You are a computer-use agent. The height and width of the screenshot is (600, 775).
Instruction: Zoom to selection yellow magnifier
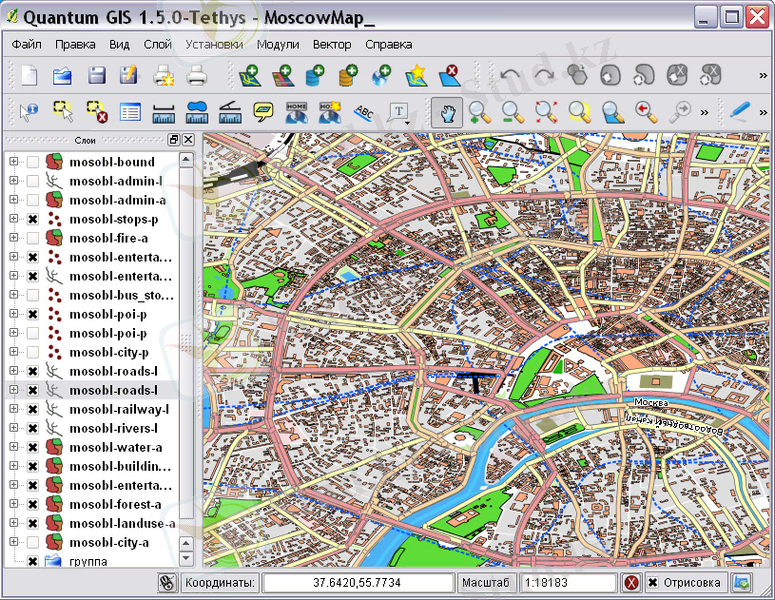pos(579,113)
